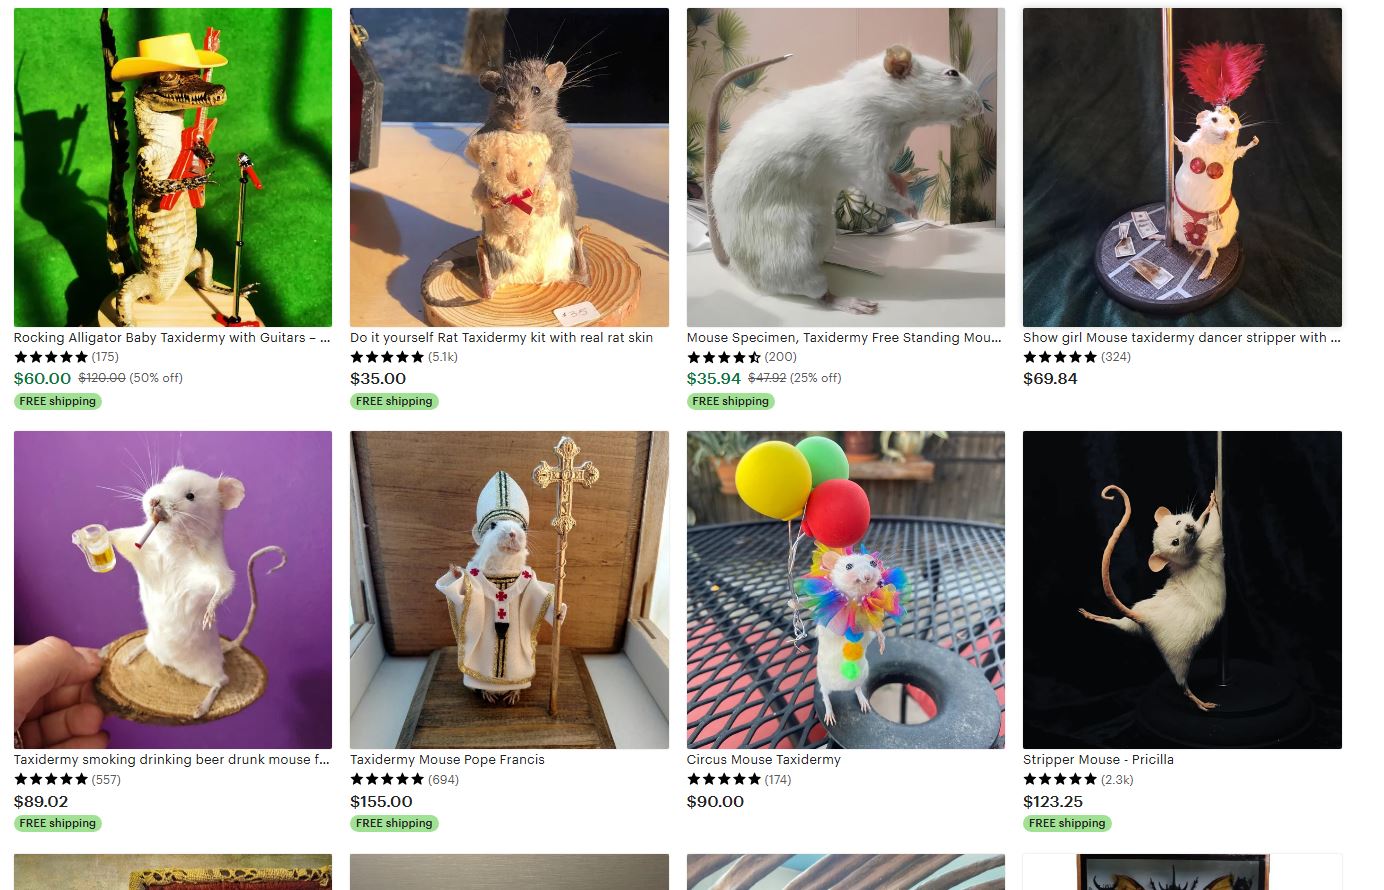
Task: Open the Stripper Mouse Pricilla photo
Action: pyautogui.click(x=1182, y=590)
